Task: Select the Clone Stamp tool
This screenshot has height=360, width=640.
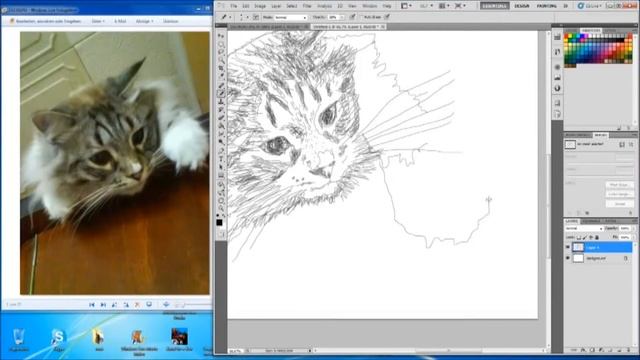Action: tap(221, 102)
